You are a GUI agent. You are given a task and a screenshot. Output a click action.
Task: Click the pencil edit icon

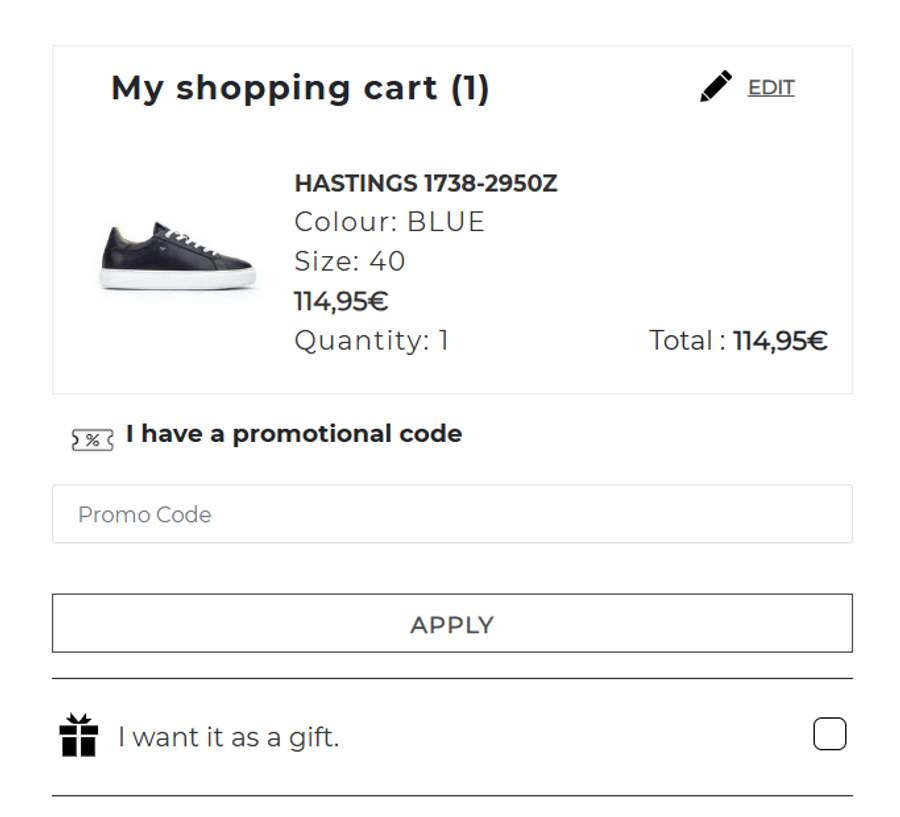[715, 87]
